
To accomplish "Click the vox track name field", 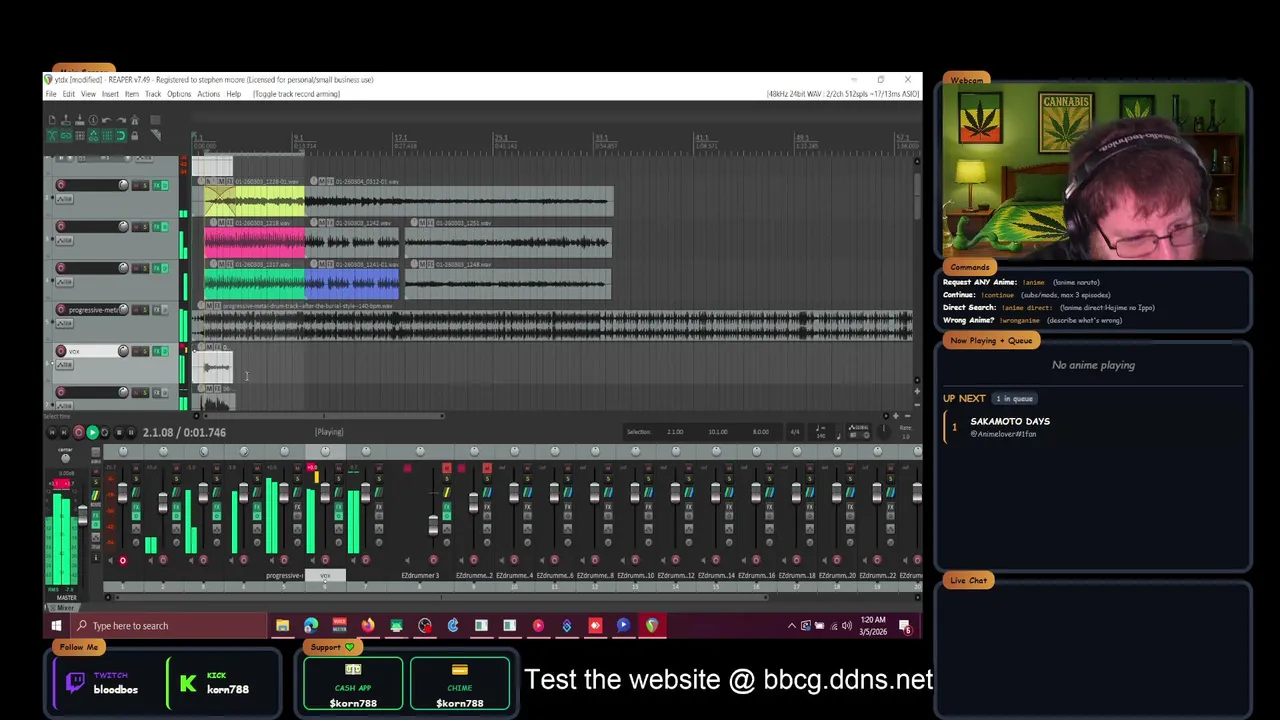I will [x=92, y=351].
